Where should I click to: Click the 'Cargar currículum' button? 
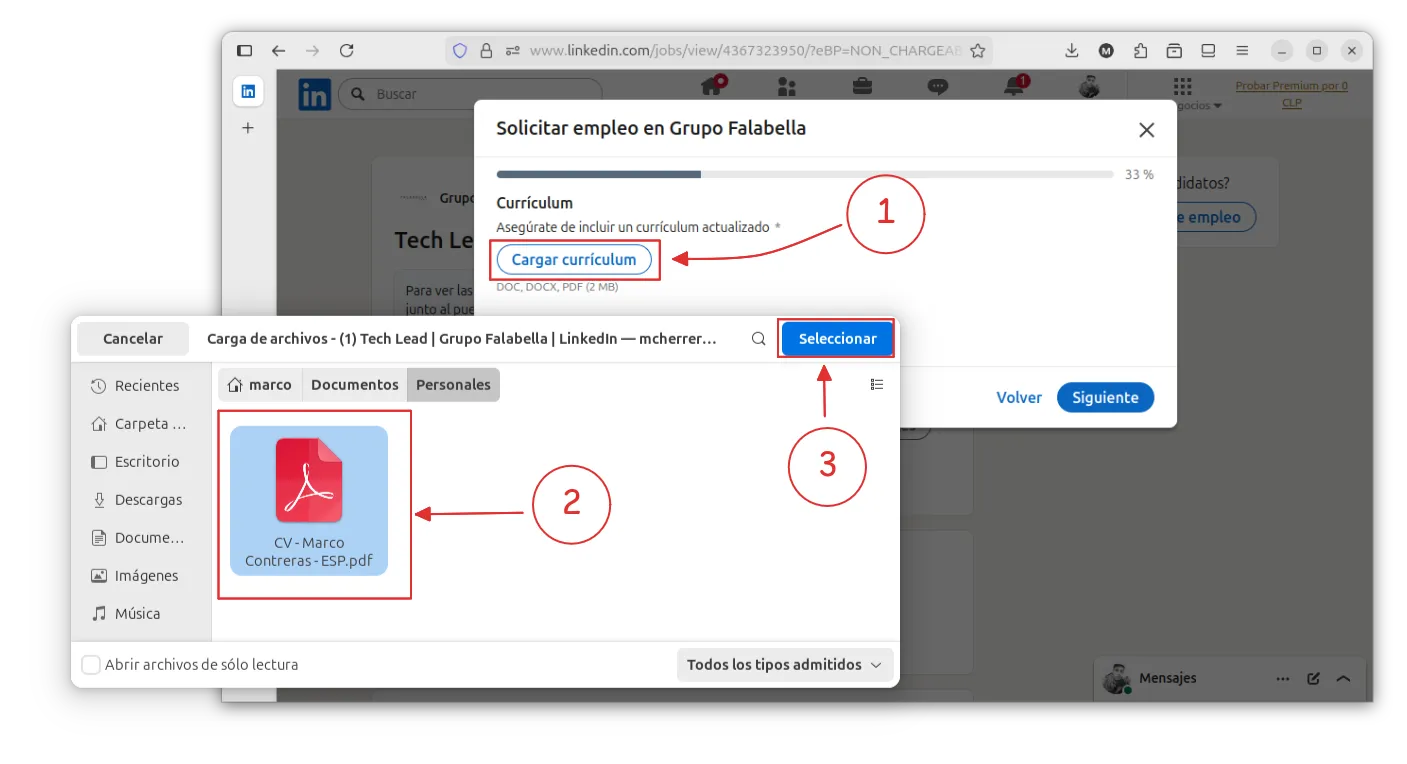[x=574, y=259]
